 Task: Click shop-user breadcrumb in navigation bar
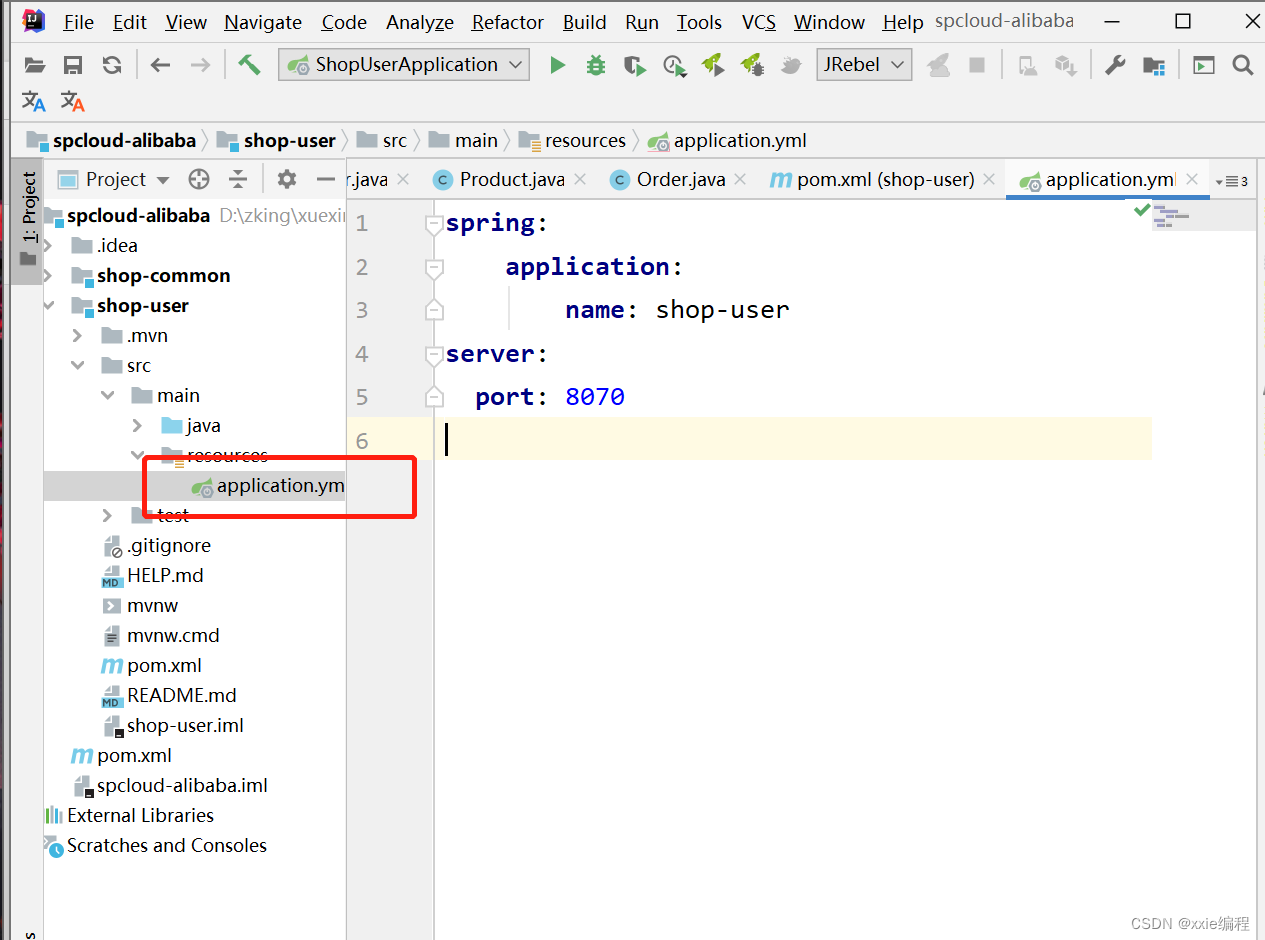click(x=277, y=140)
